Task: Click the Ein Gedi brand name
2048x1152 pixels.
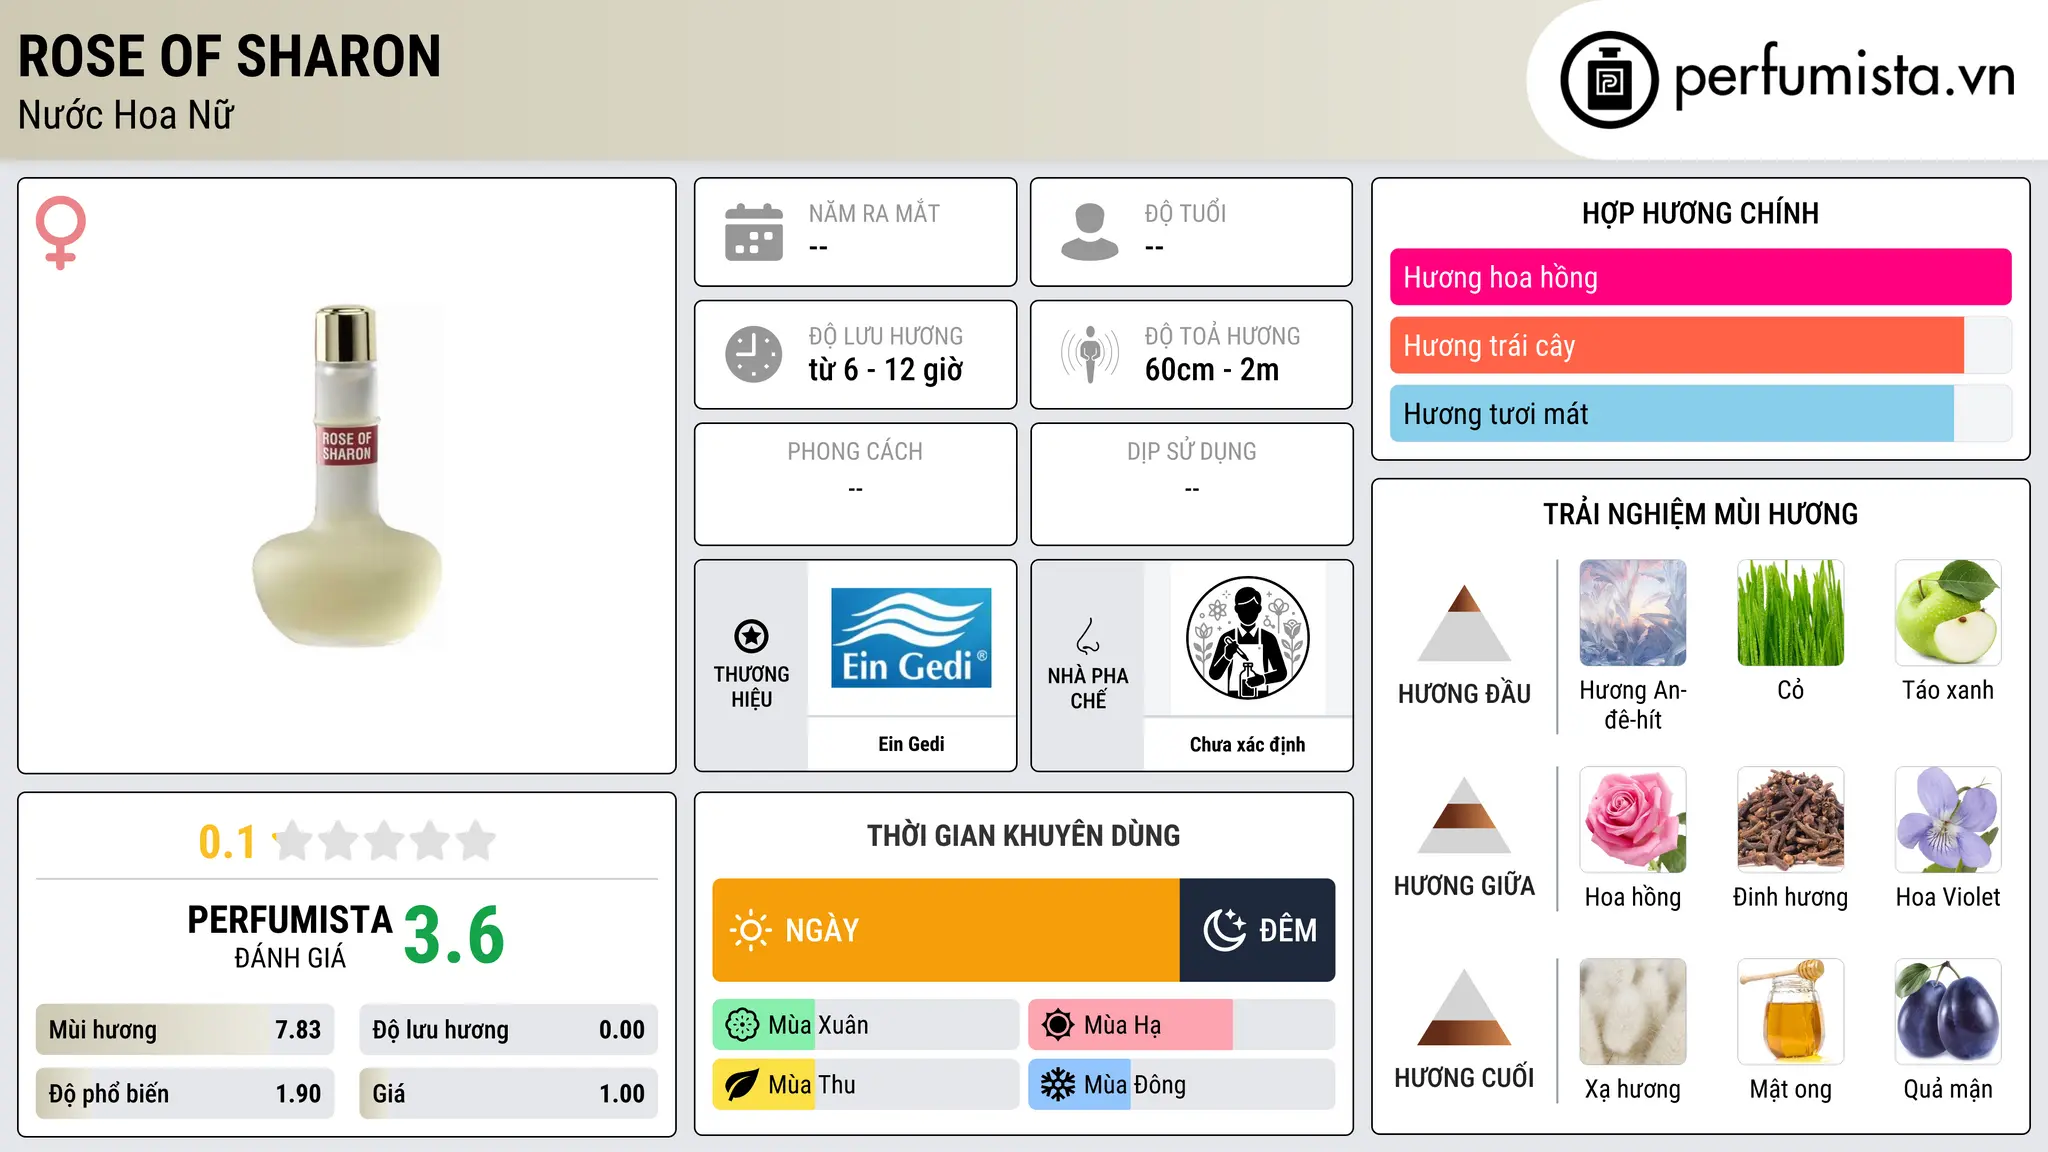Action: click(911, 744)
